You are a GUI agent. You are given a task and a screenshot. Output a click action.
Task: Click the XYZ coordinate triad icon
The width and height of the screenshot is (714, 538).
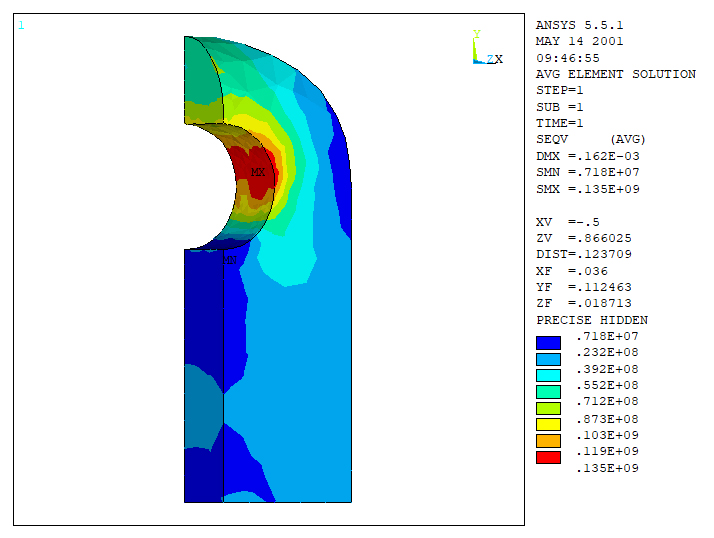click(487, 47)
